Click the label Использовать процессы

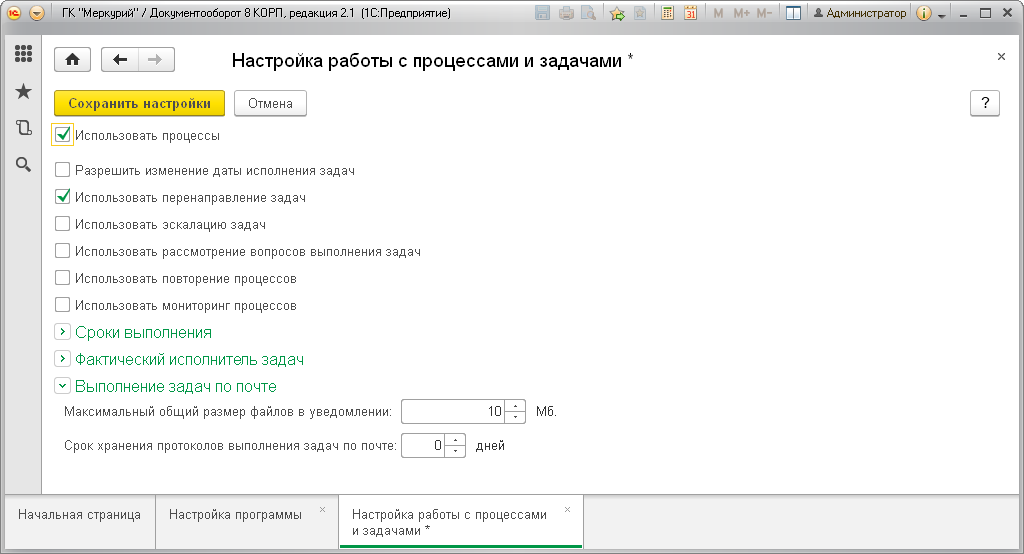click(x=148, y=136)
